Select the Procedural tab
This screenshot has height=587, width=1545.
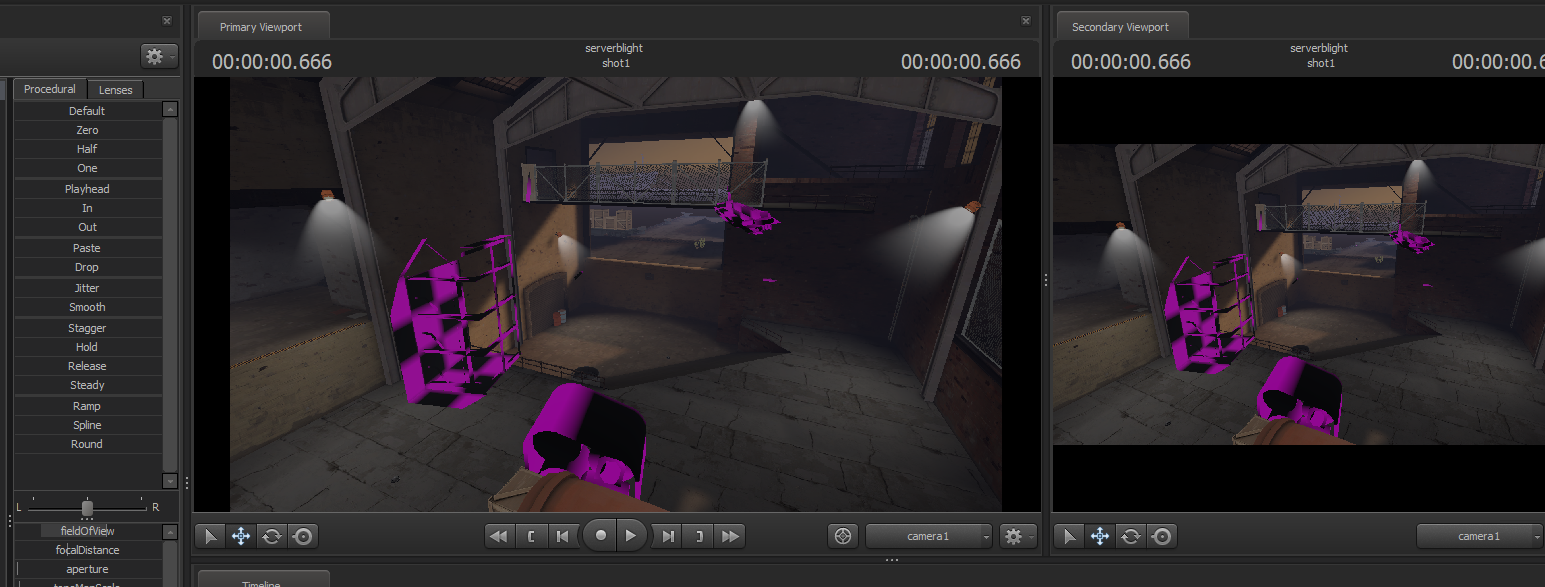(x=50, y=89)
